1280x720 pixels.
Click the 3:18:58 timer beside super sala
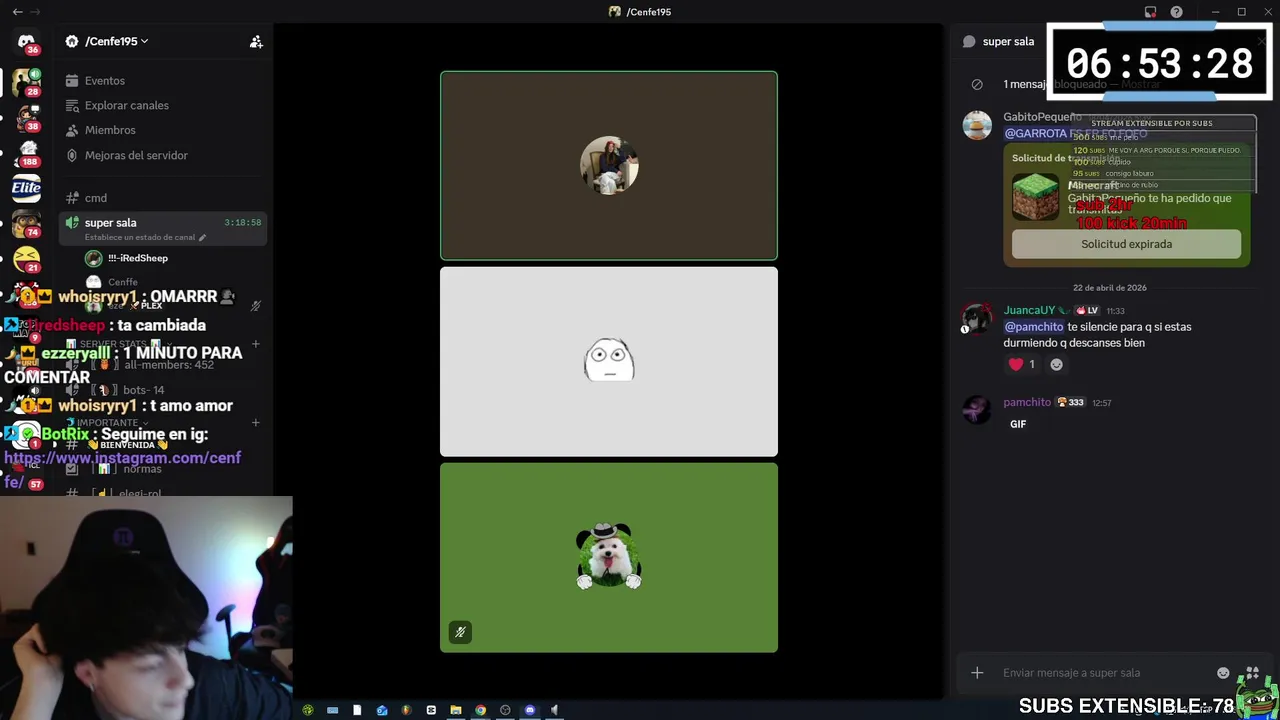(x=243, y=223)
